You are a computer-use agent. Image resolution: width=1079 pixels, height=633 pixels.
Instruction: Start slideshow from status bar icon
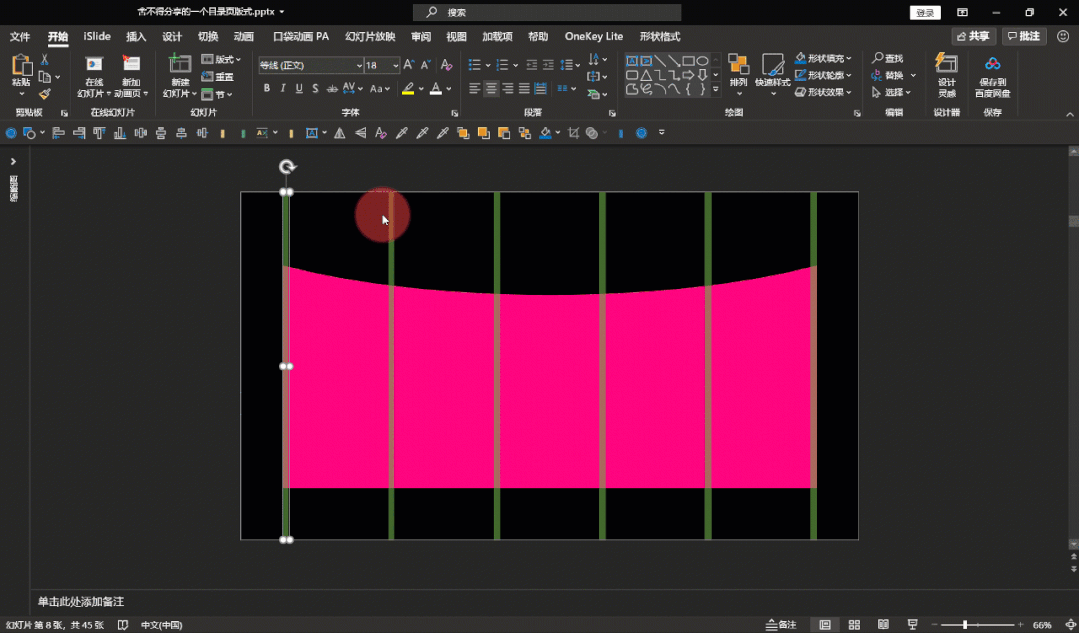coord(914,625)
